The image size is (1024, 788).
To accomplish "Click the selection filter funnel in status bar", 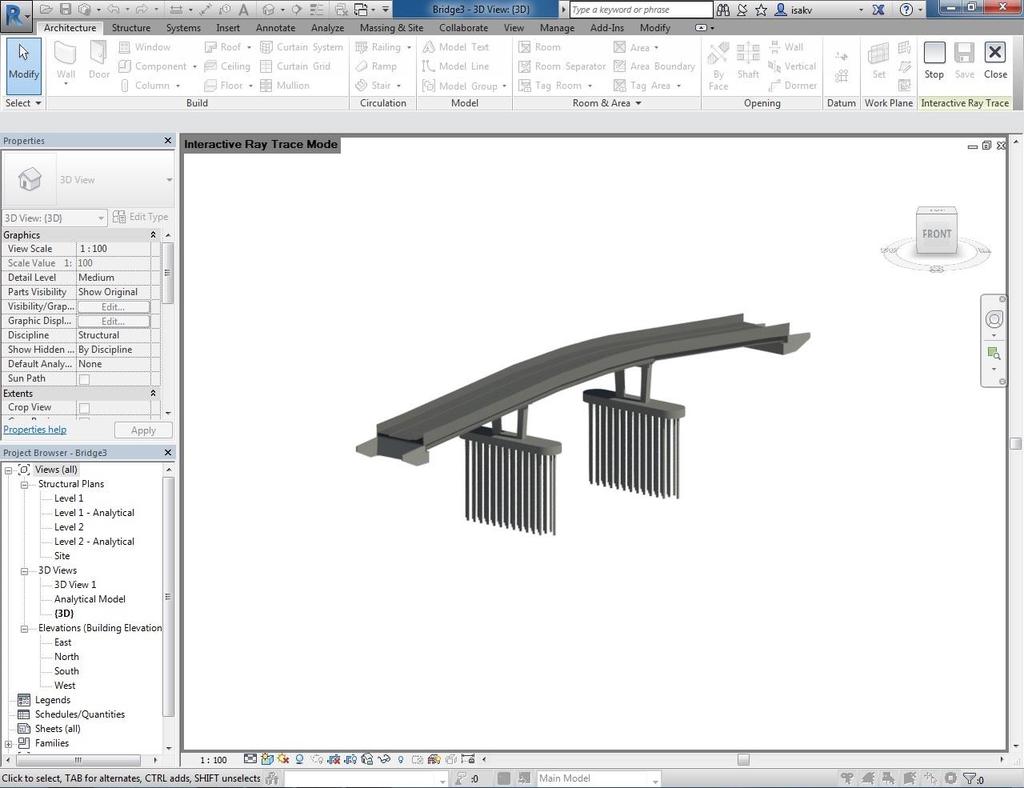I will pyautogui.click(x=971, y=778).
